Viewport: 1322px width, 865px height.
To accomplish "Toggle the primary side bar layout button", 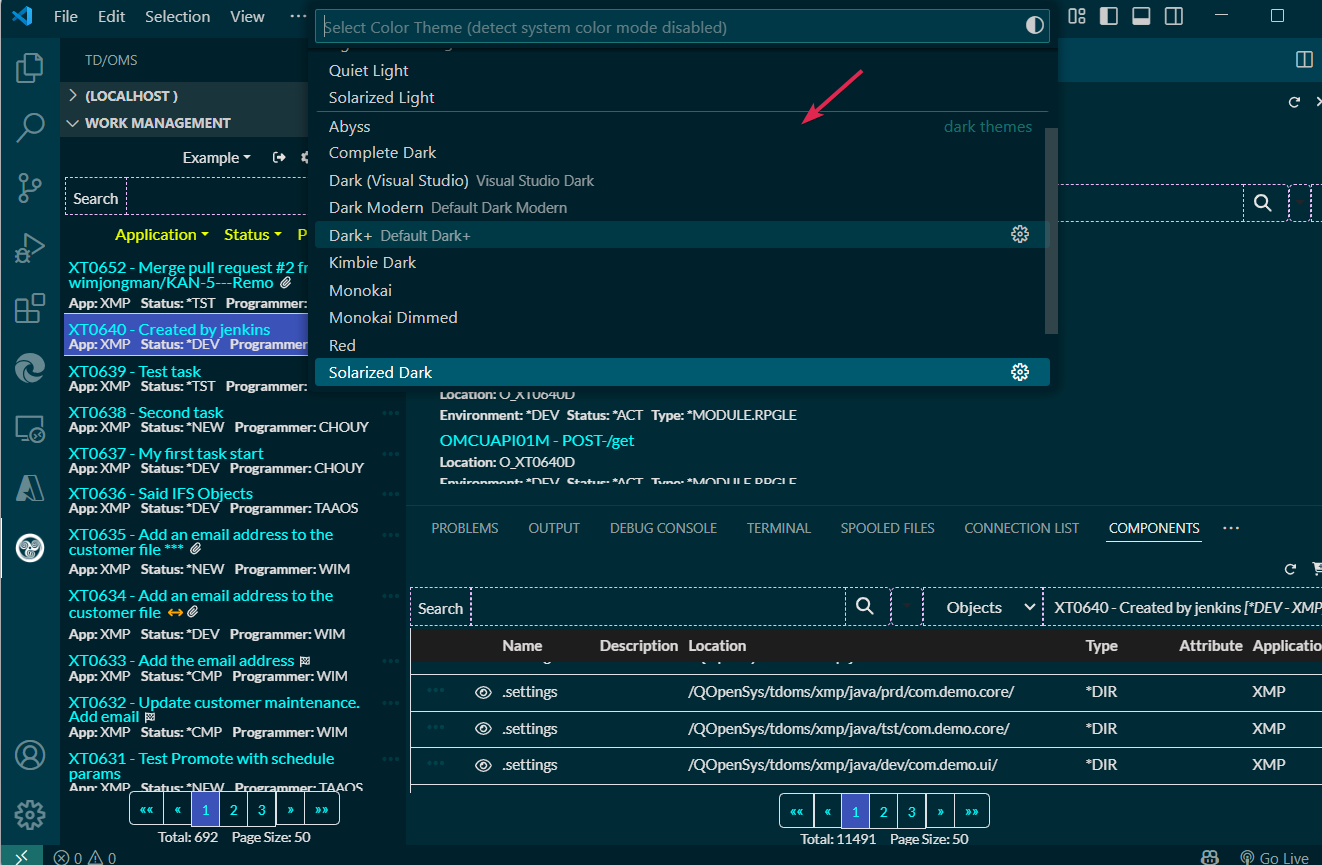I will pyautogui.click(x=1108, y=16).
